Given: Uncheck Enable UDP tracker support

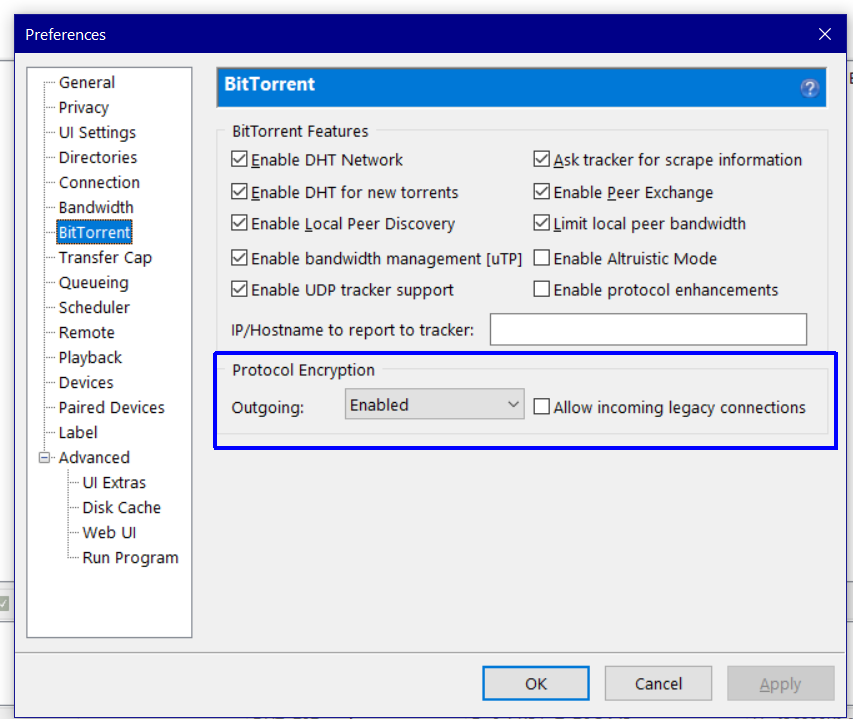Looking at the screenshot, I should click(239, 290).
